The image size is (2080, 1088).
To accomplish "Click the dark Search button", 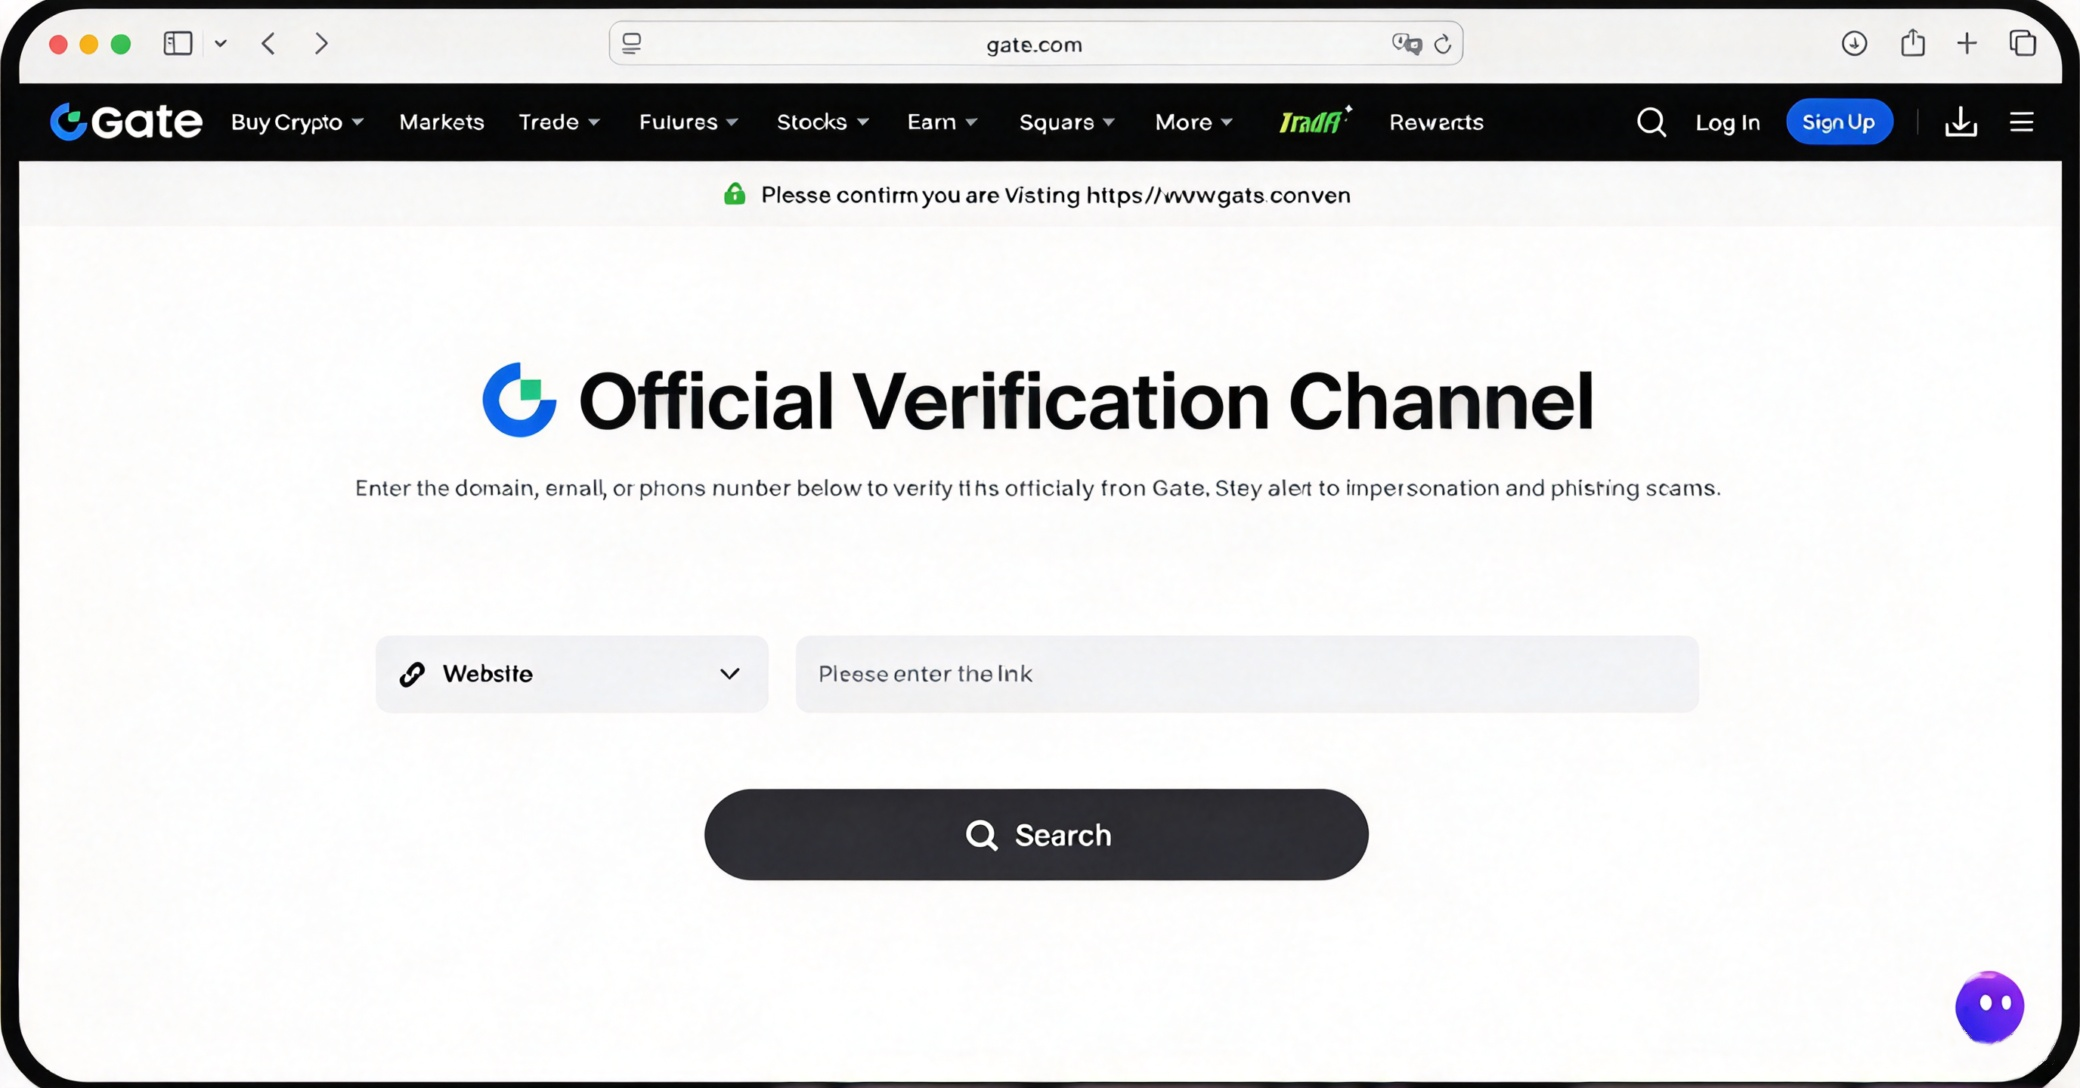I will [x=1036, y=835].
